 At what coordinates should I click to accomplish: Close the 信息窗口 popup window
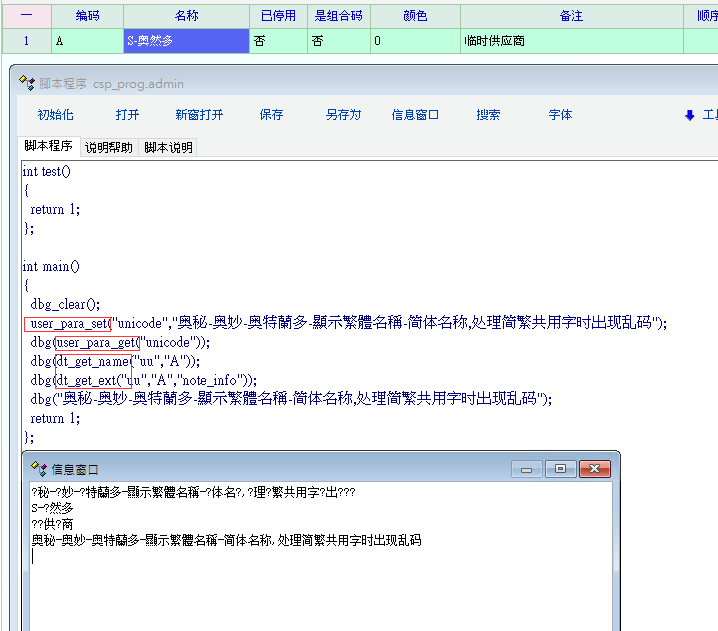click(595, 469)
